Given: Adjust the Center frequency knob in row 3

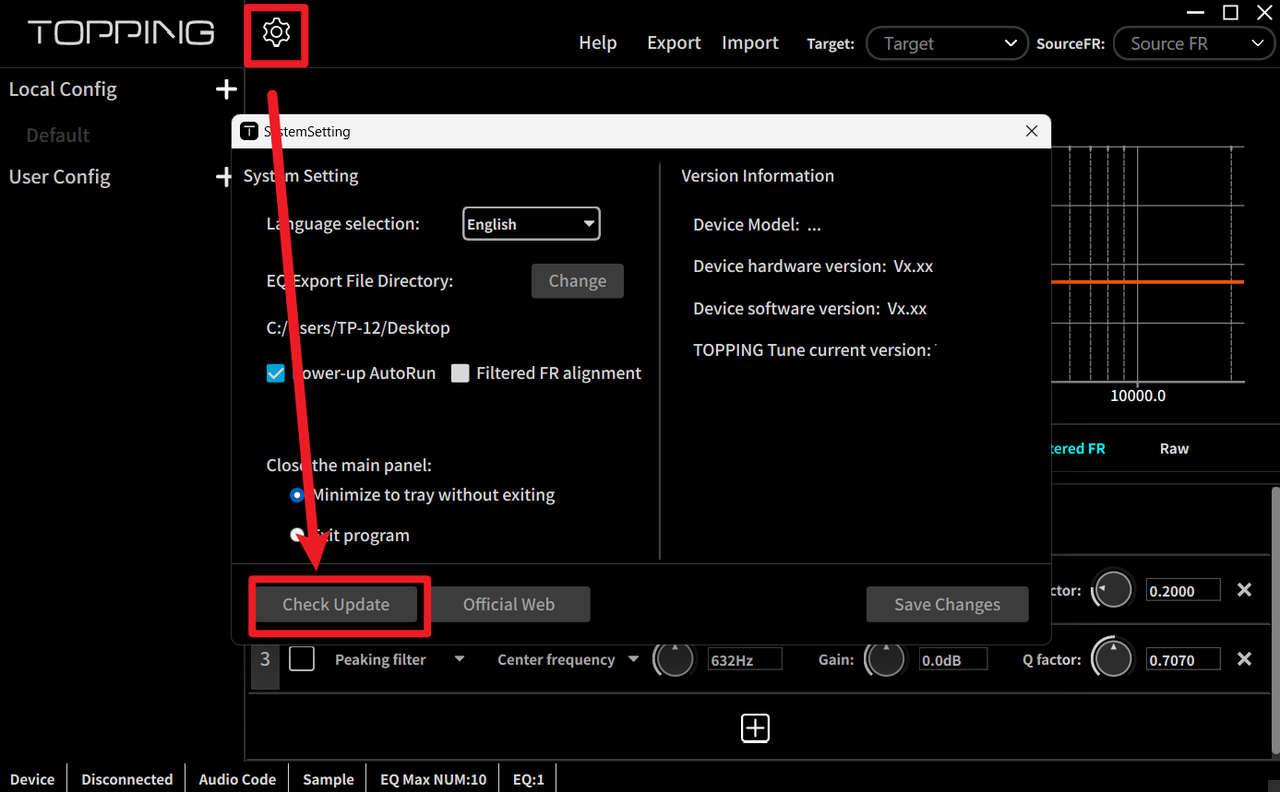Looking at the screenshot, I should click(674, 659).
